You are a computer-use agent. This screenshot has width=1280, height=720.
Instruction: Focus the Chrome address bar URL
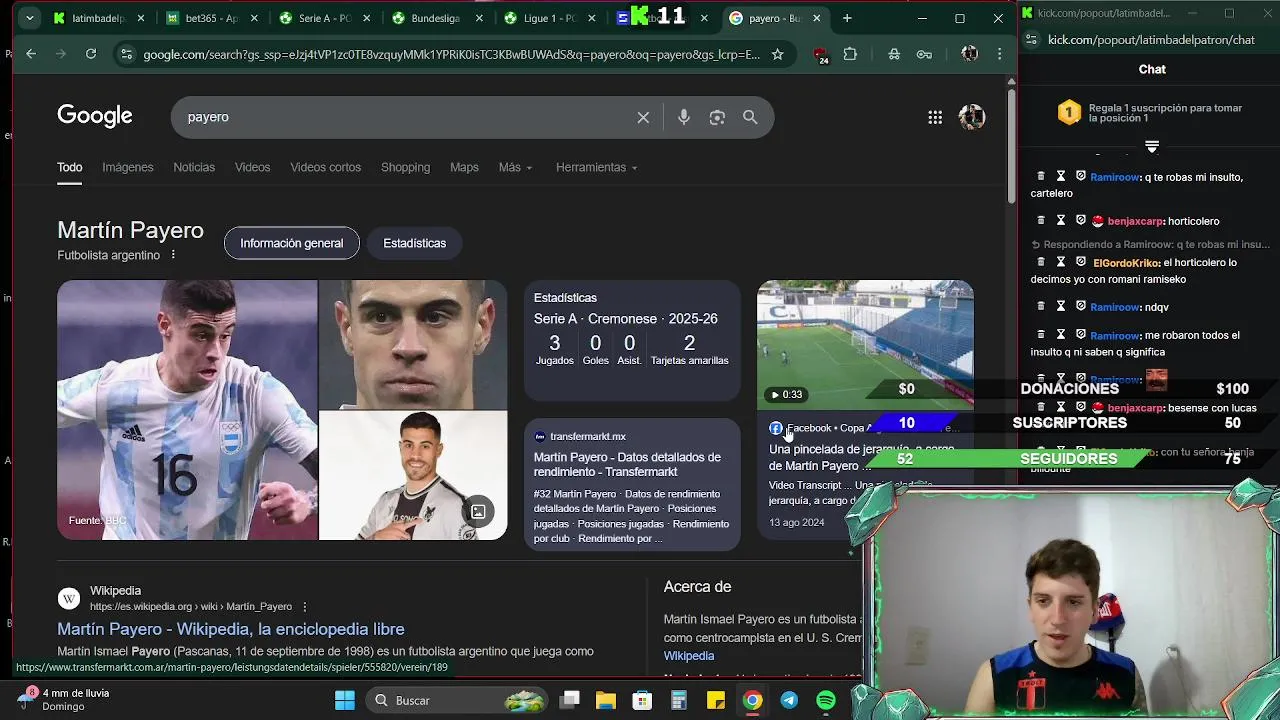tap(450, 54)
